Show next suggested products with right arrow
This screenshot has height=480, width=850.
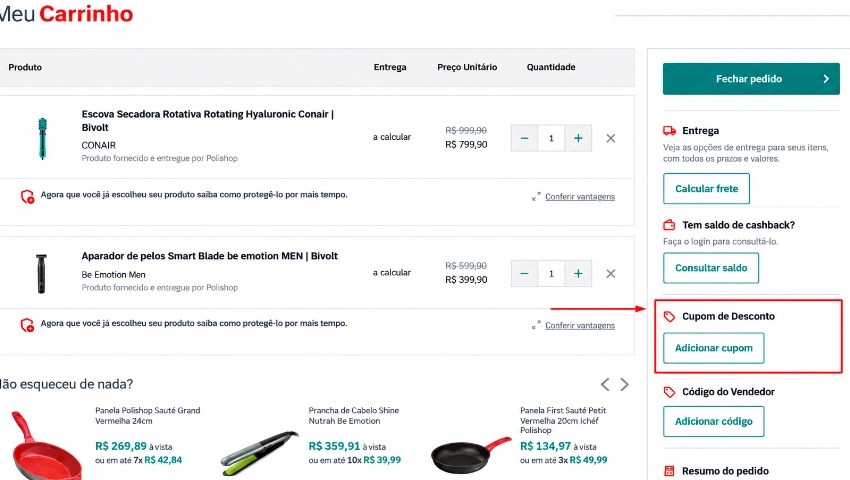tap(624, 385)
